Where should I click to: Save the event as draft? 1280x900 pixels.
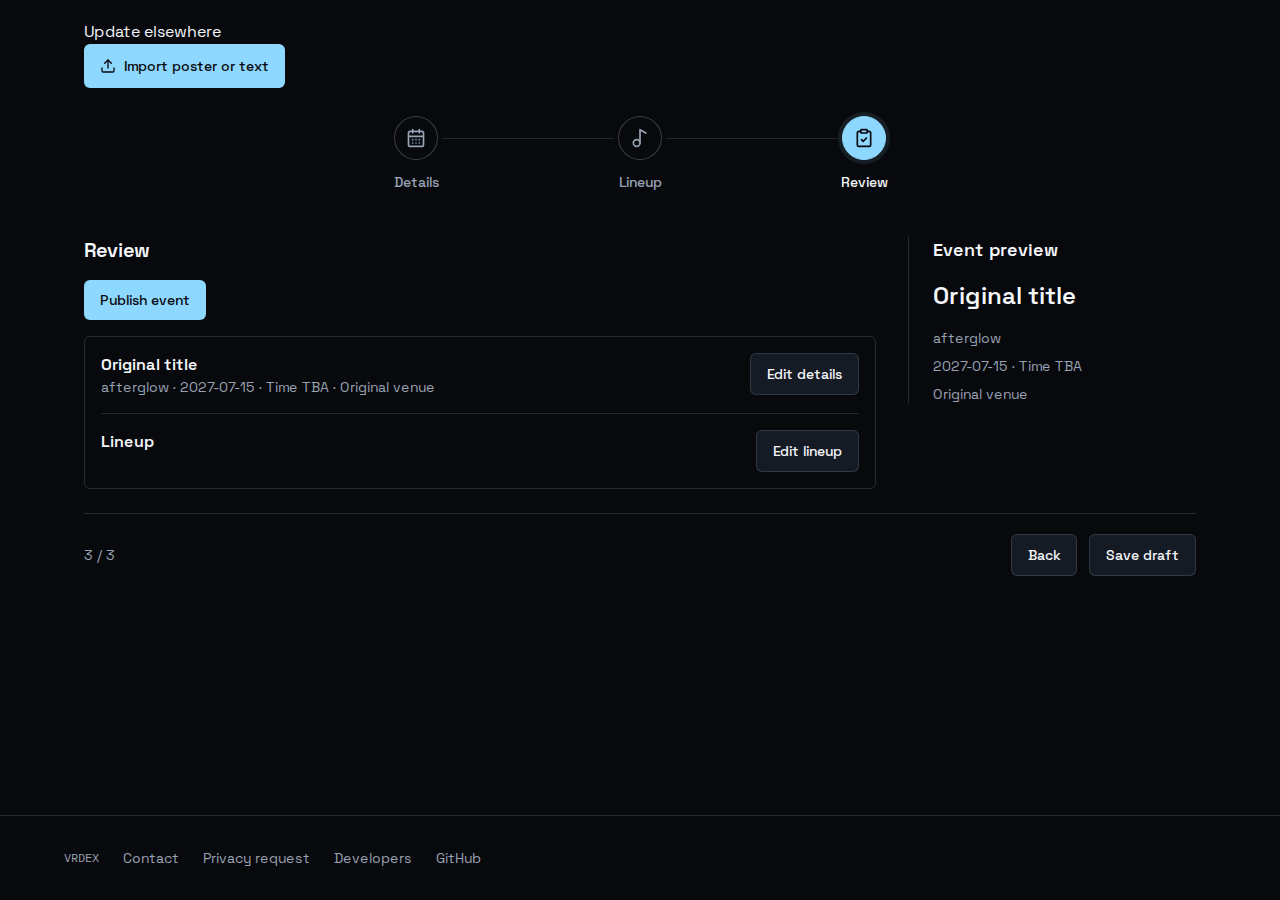click(1142, 555)
